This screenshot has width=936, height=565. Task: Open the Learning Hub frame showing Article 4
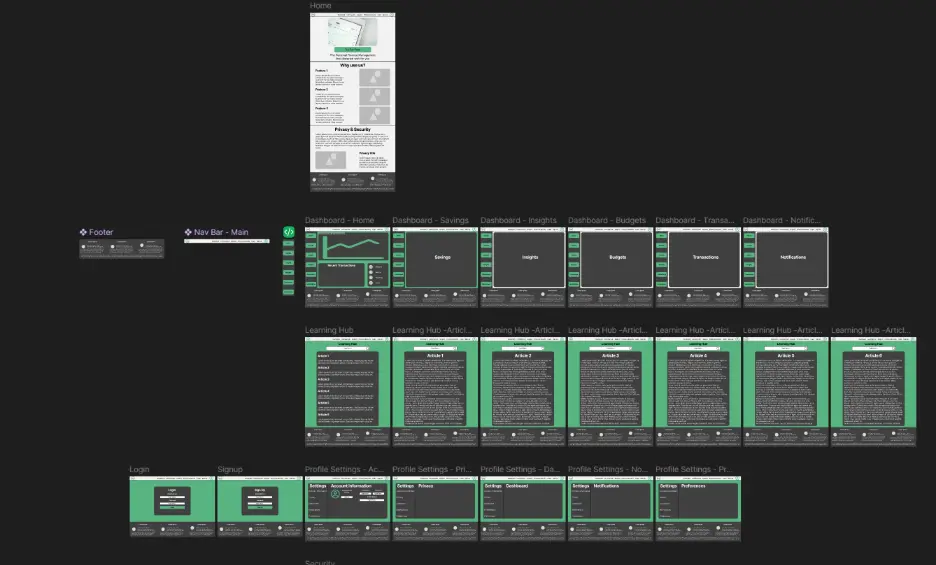tap(698, 391)
